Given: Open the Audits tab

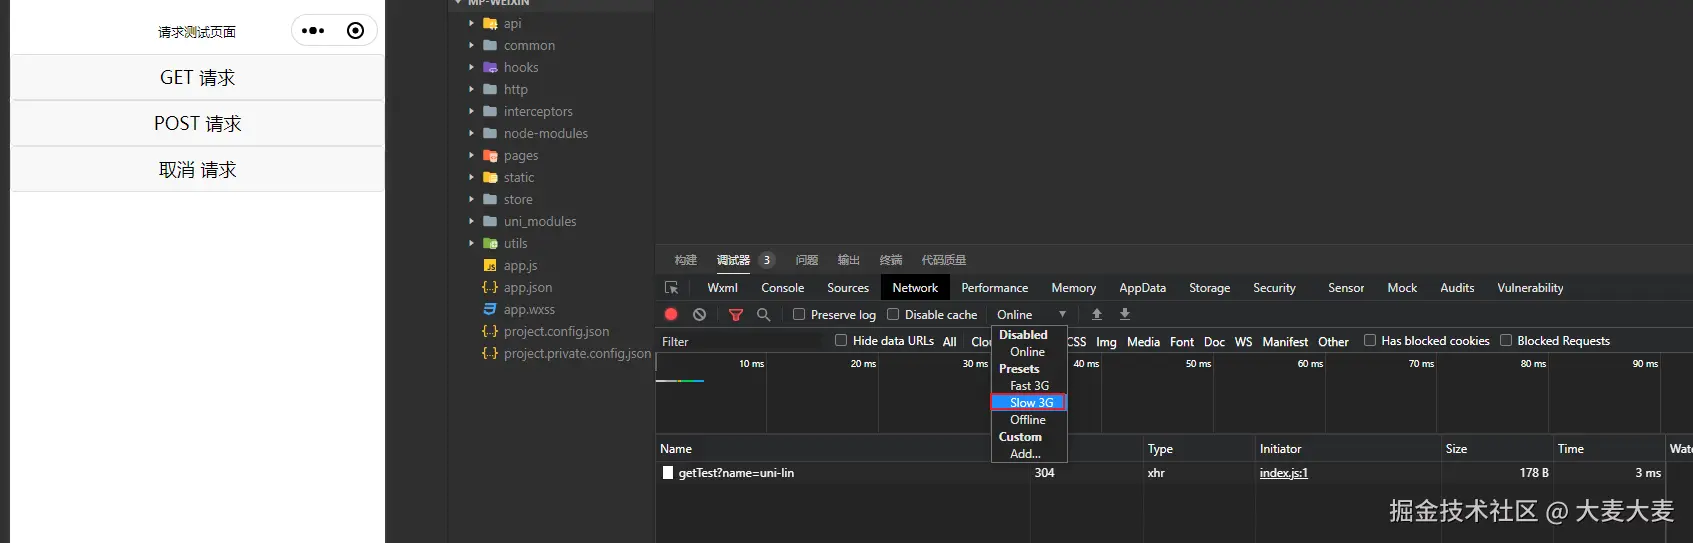Looking at the screenshot, I should 1457,288.
